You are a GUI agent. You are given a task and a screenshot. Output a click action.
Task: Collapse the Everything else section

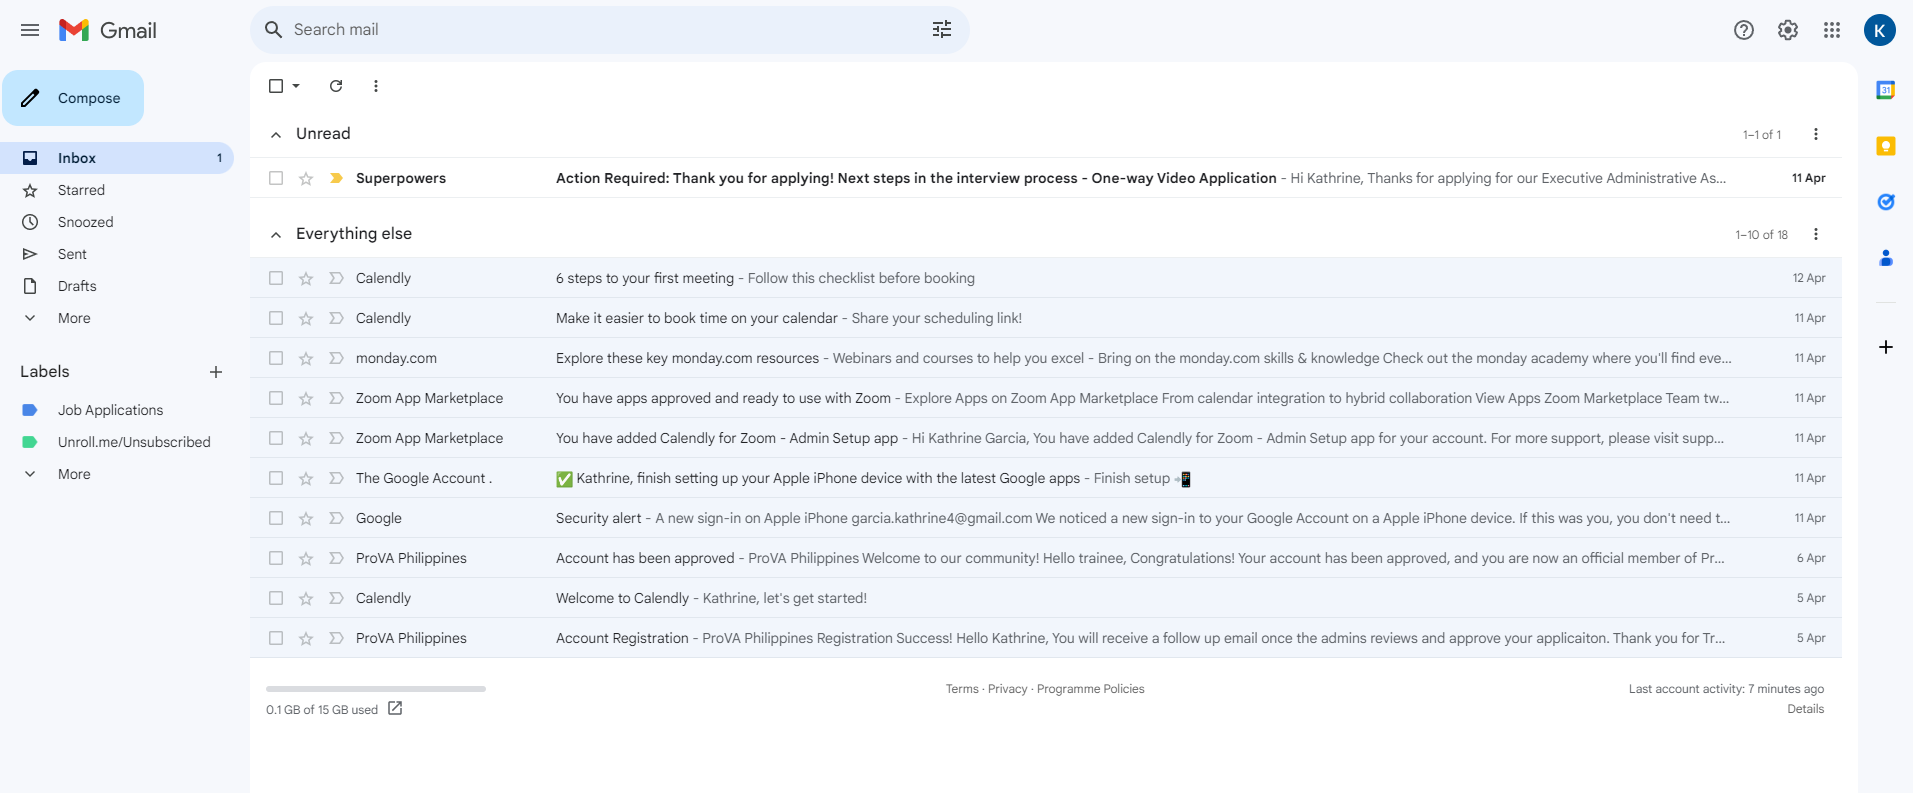[276, 234]
